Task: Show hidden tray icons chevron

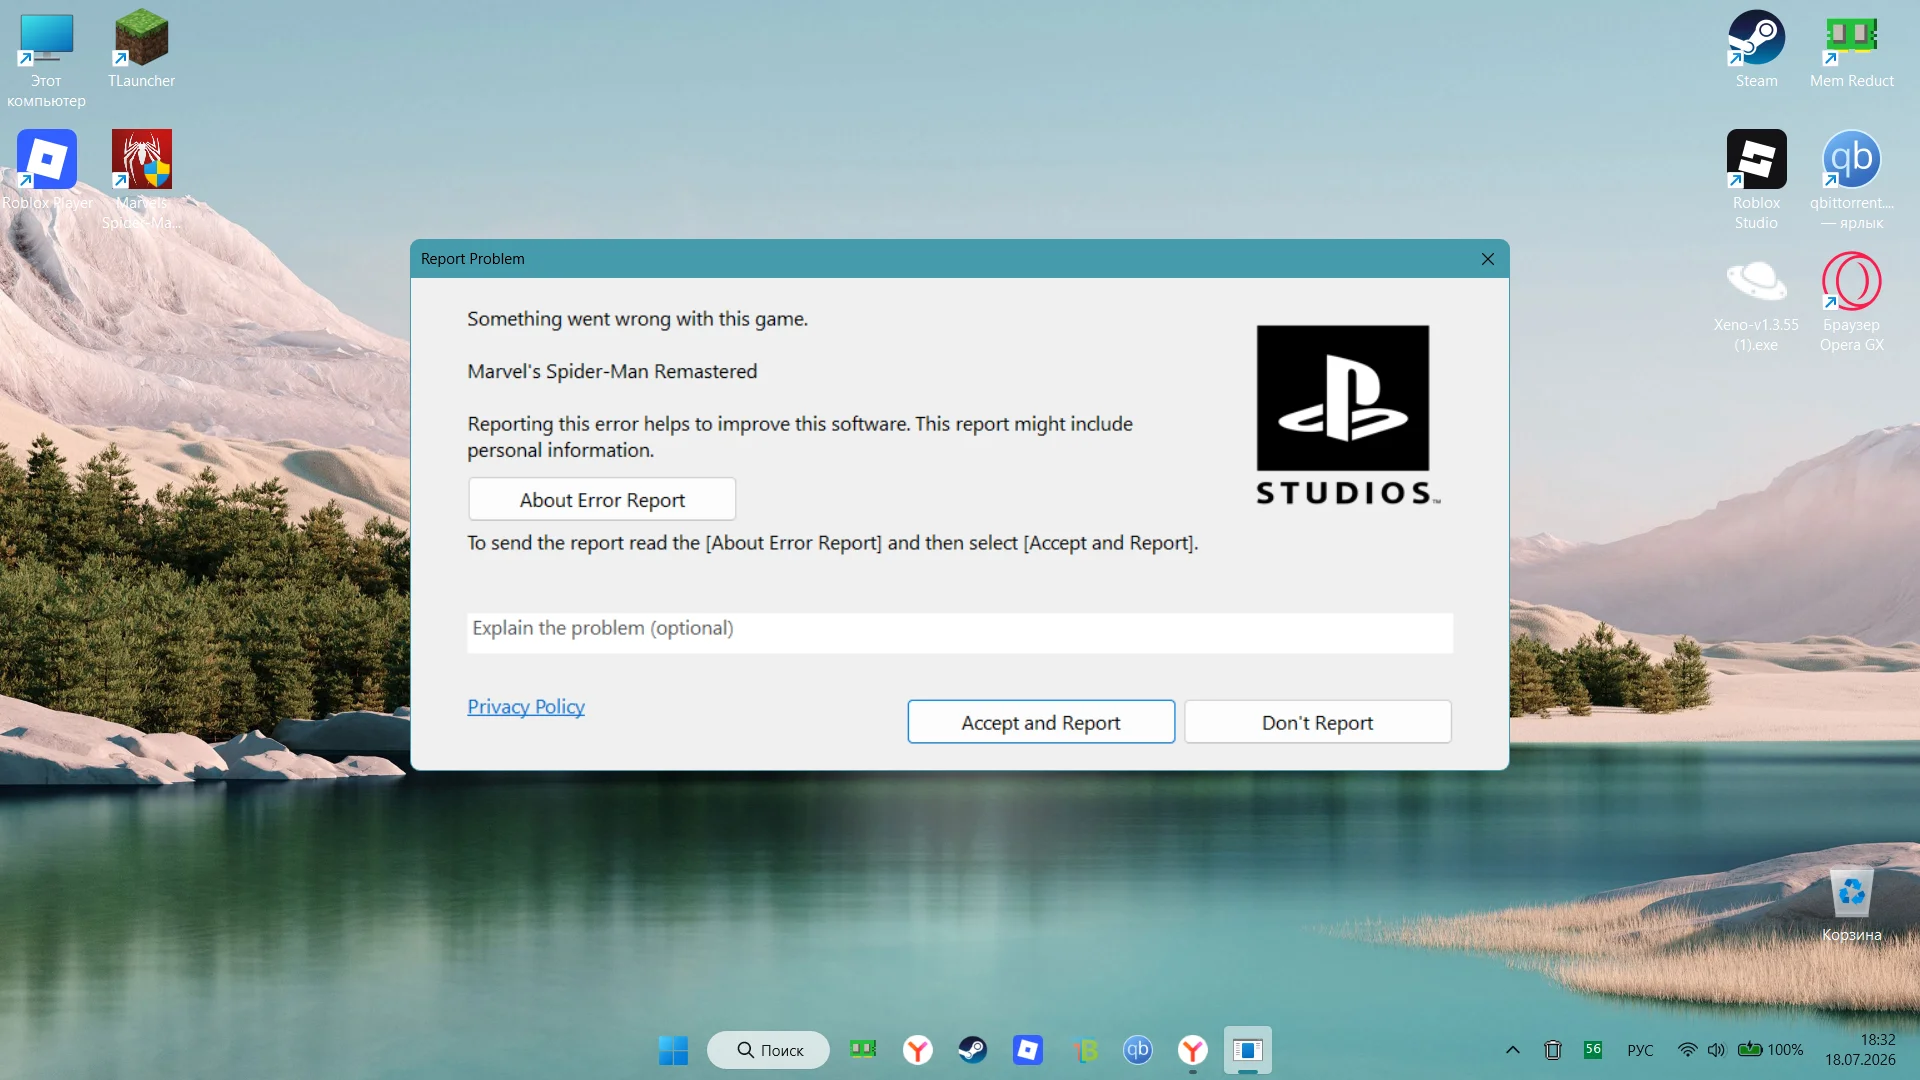Action: click(1513, 1050)
